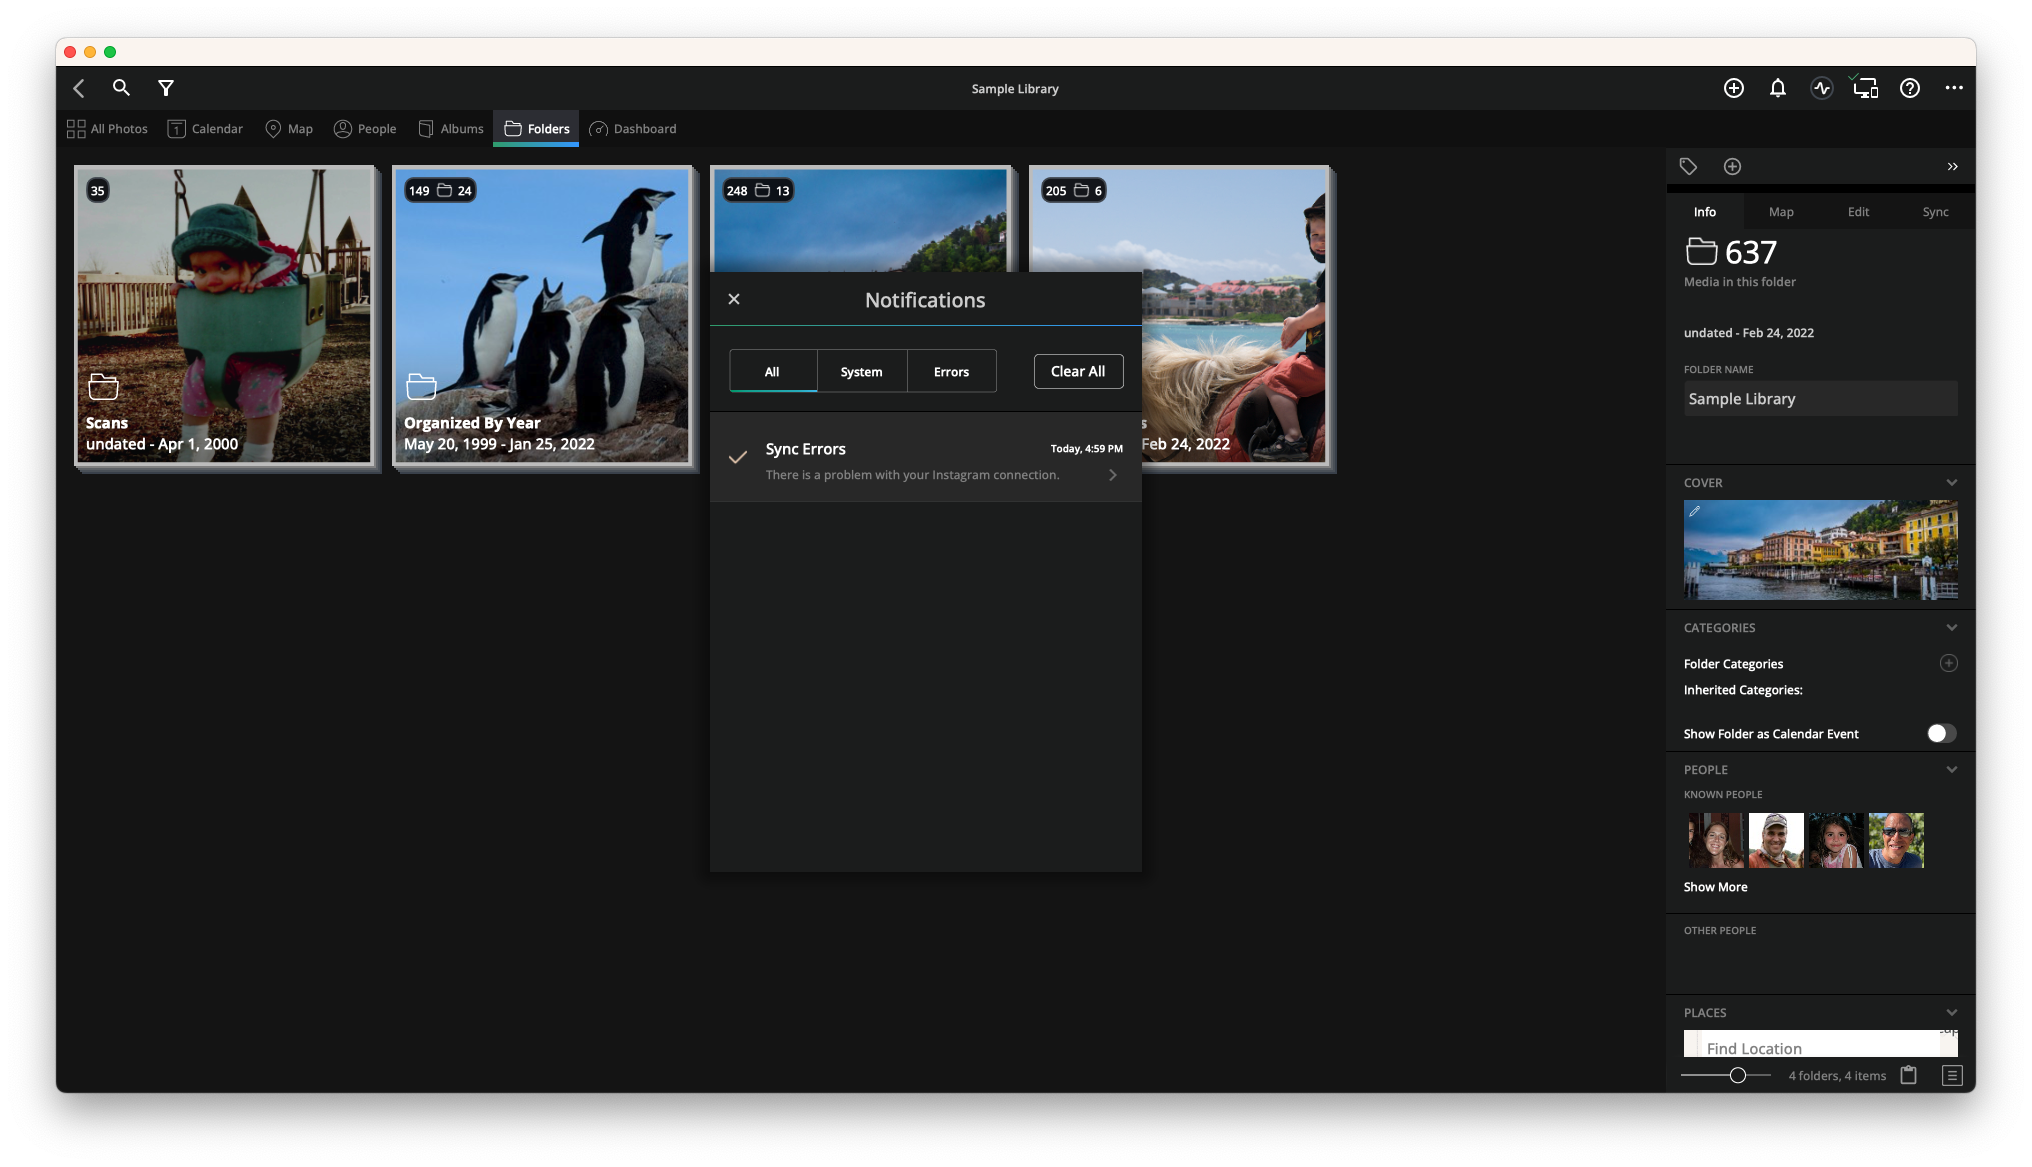Image resolution: width=2032 pixels, height=1167 pixels.
Task: Select the young girl face thumbnail
Action: click(x=1836, y=840)
